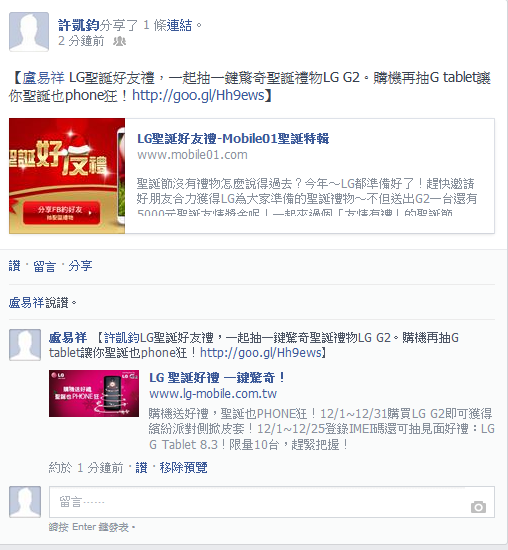Image resolution: width=508 pixels, height=550 pixels.
Task: Click 留言 action under the post
Action: pyautogui.click(x=45, y=266)
